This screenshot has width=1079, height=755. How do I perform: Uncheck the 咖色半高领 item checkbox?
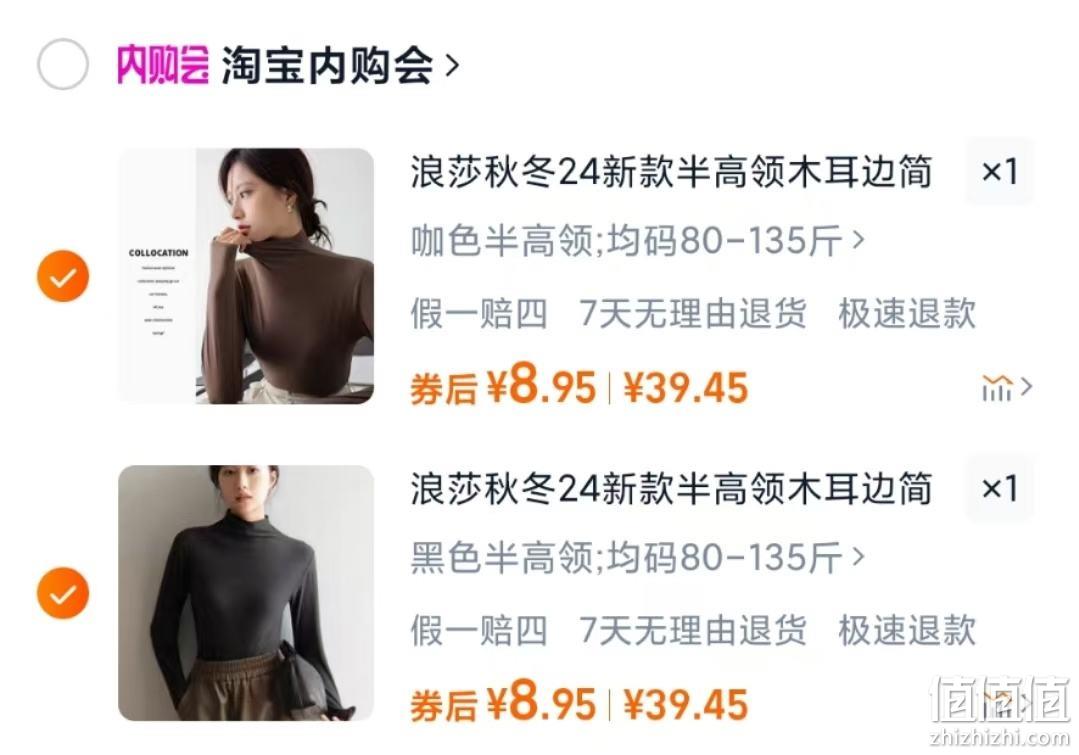(63, 276)
